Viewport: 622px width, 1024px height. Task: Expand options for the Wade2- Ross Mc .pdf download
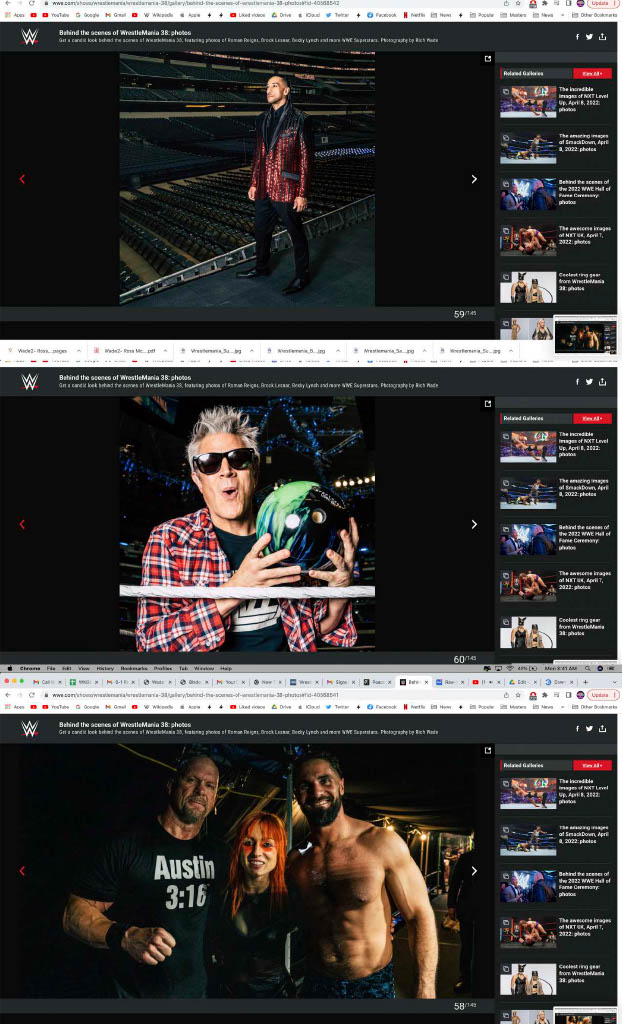165,351
